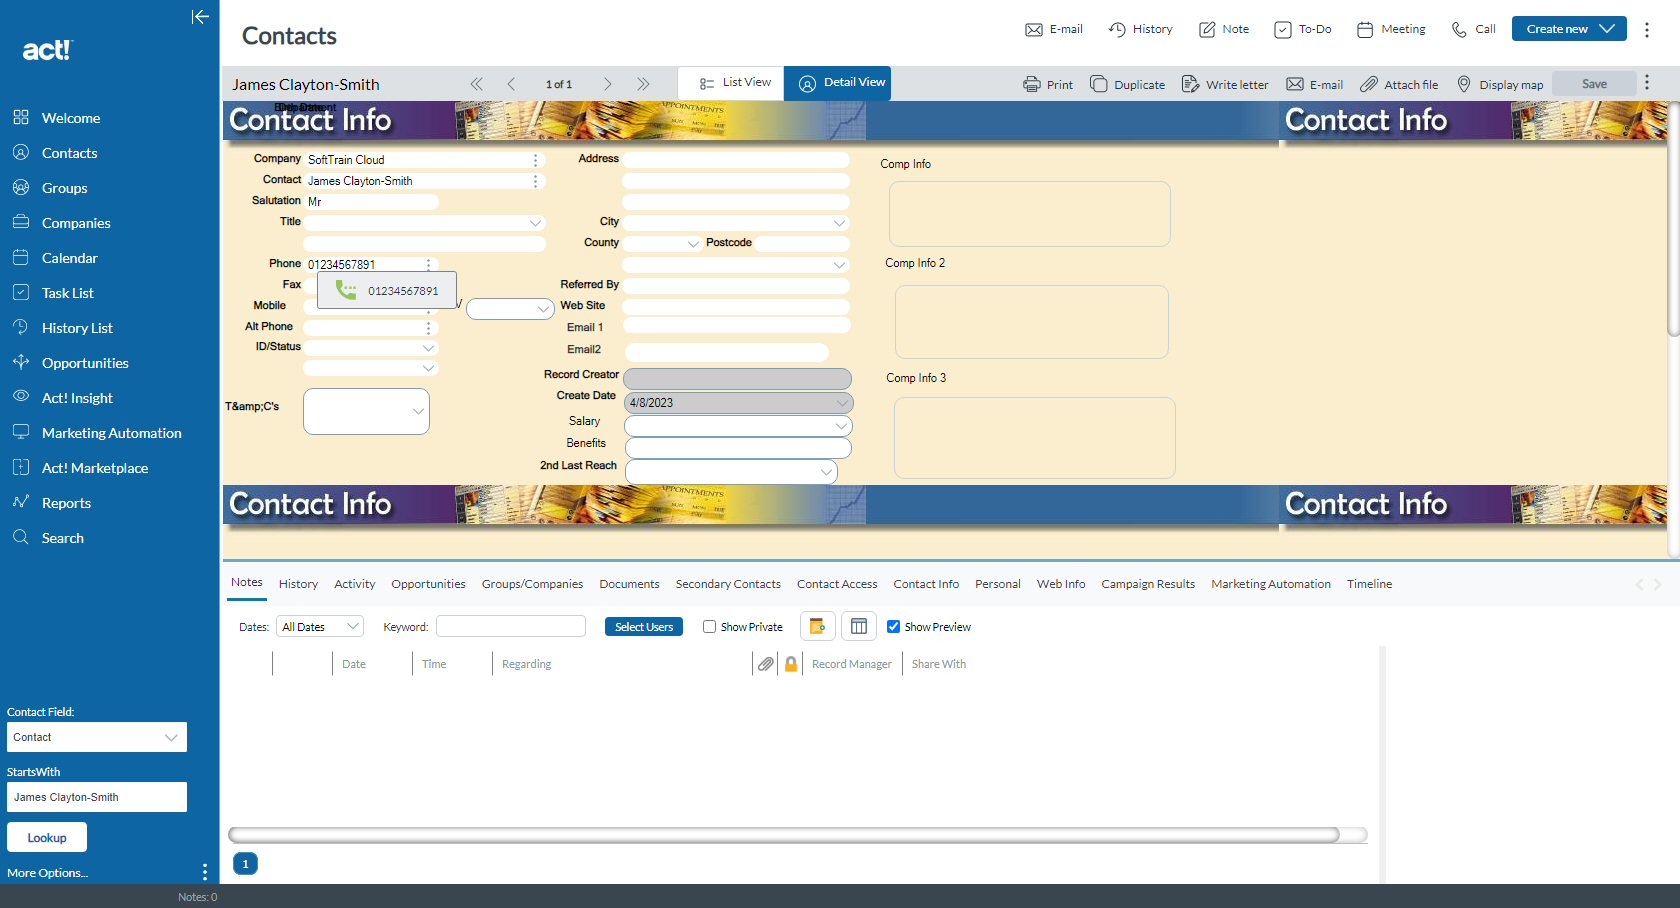The width and height of the screenshot is (1680, 908).
Task: Open Act! Marketplace
Action: 94,468
